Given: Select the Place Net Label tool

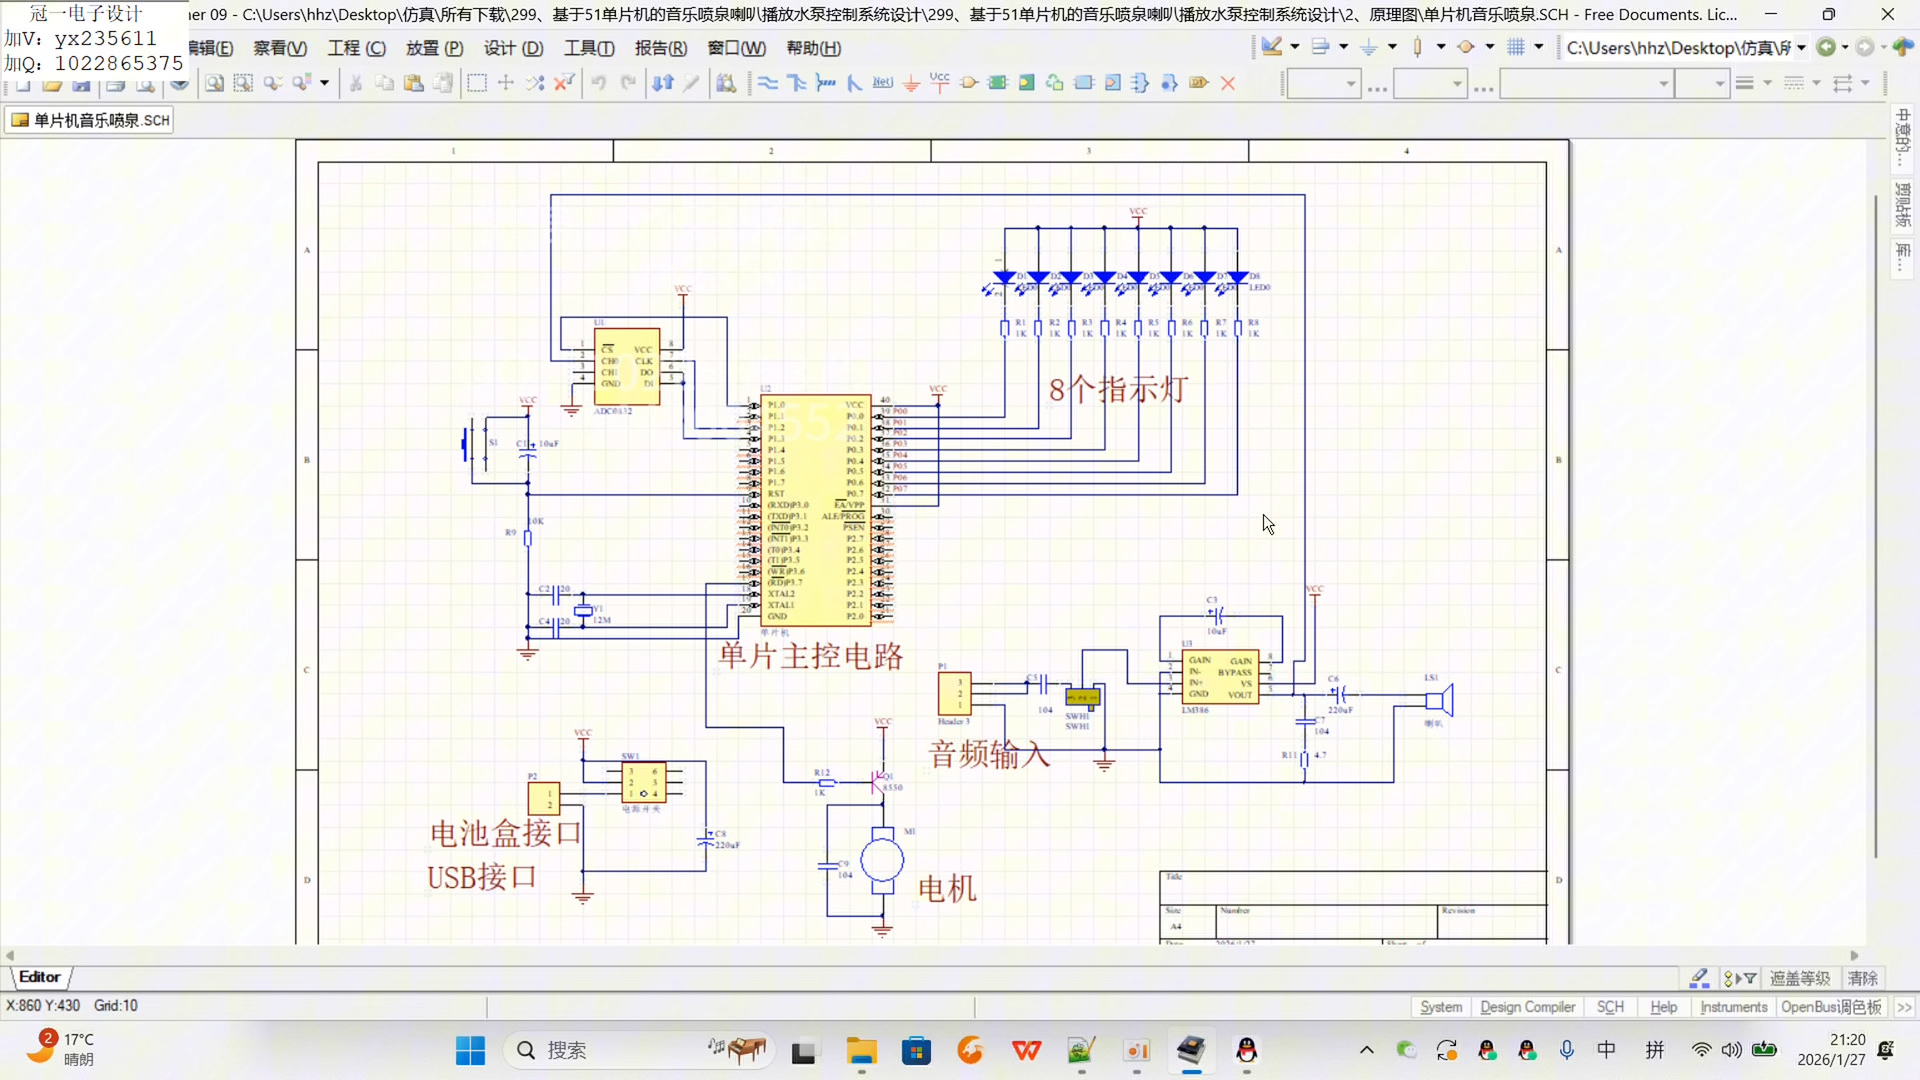Looking at the screenshot, I should 882,83.
